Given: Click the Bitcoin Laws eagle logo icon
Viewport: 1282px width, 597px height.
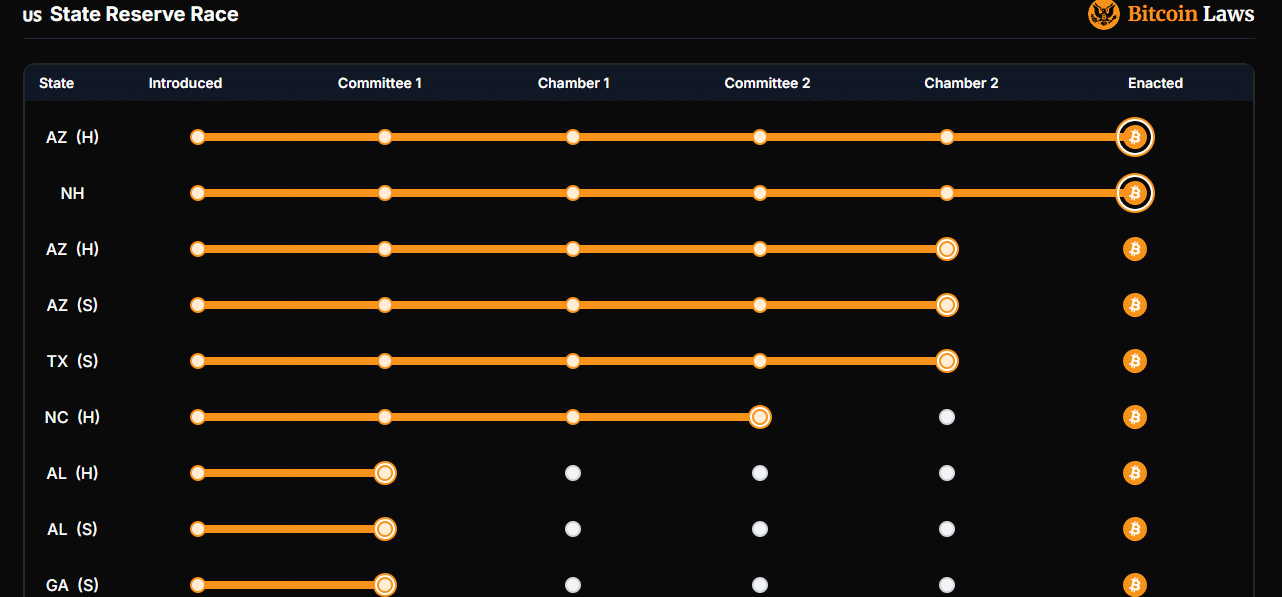Looking at the screenshot, I should tap(1104, 14).
